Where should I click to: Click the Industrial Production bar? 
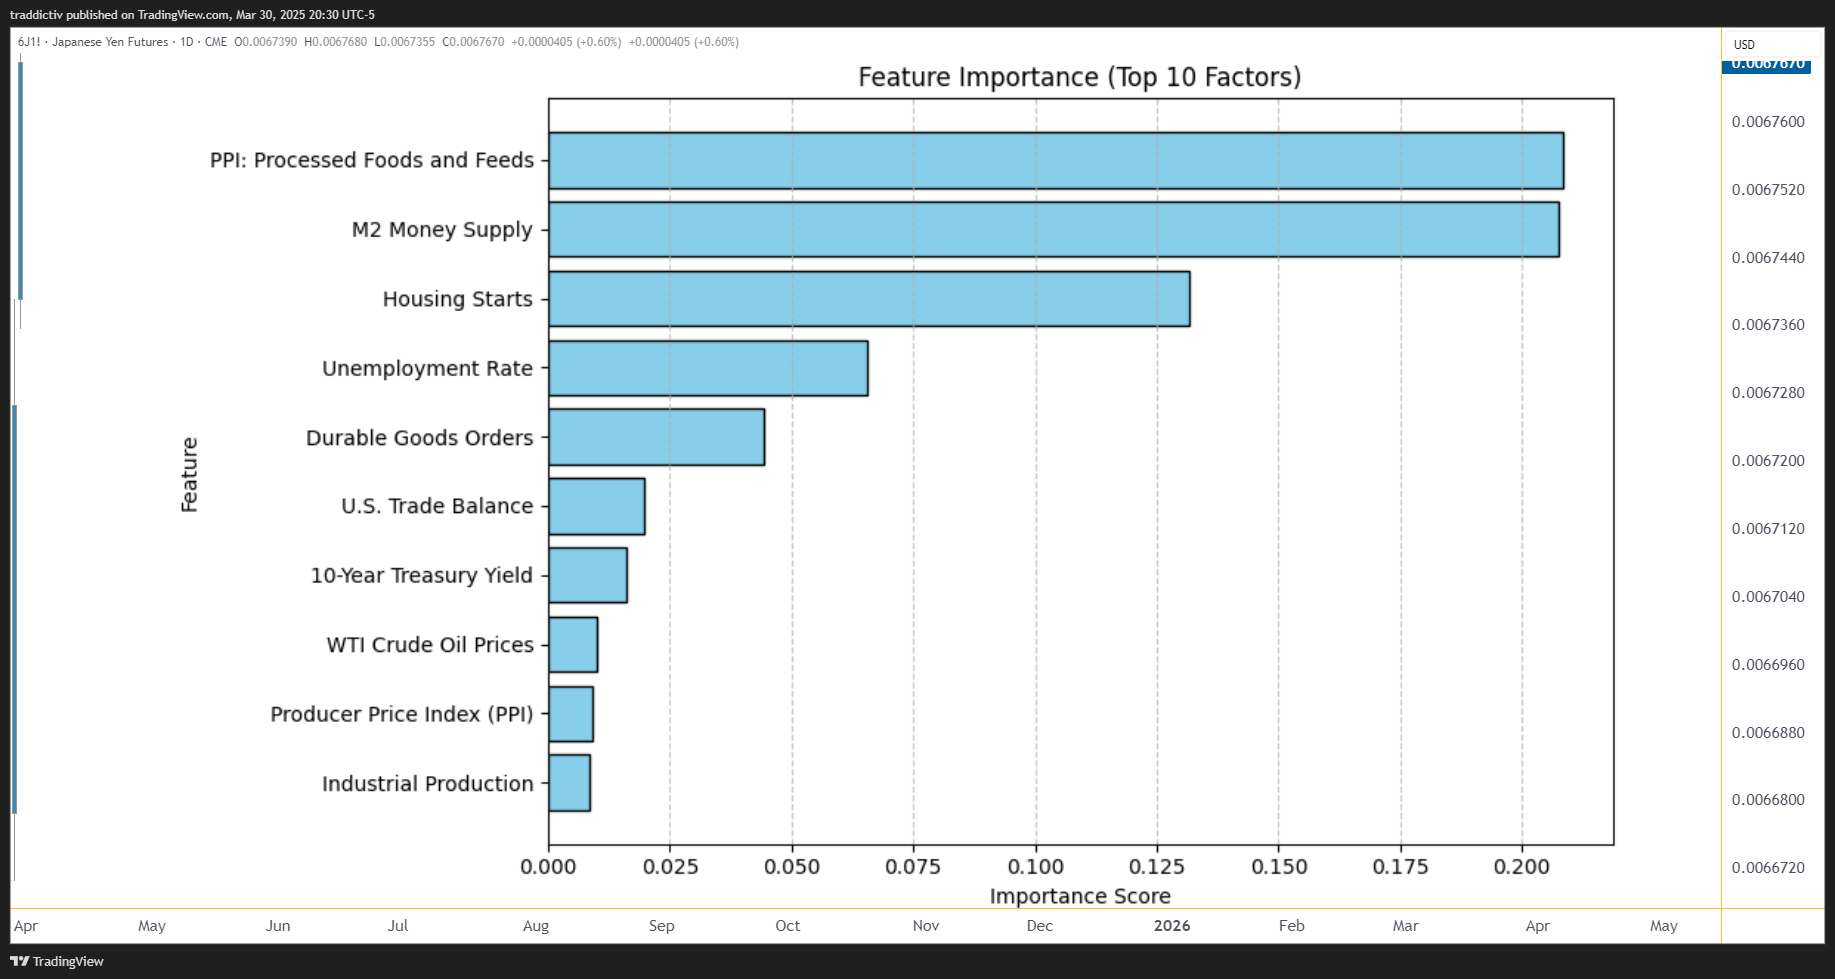(x=569, y=783)
